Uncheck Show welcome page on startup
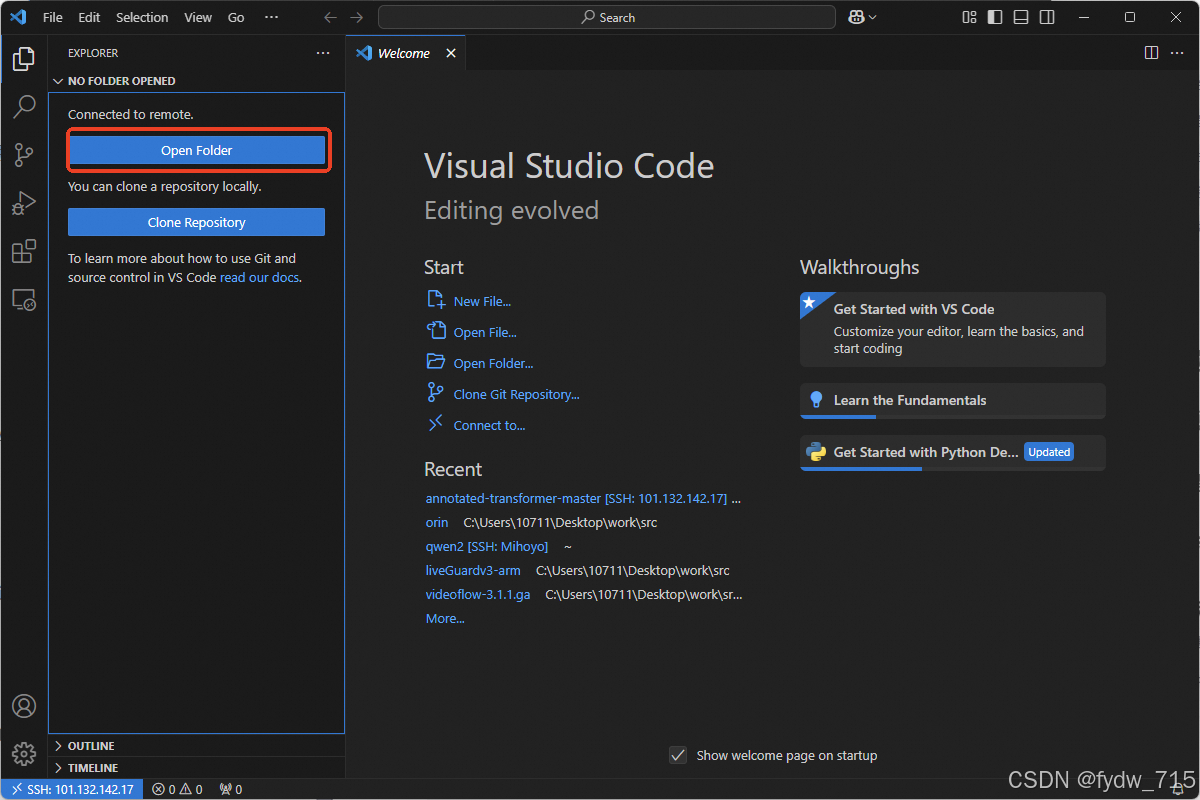This screenshot has width=1200, height=800. [x=678, y=755]
